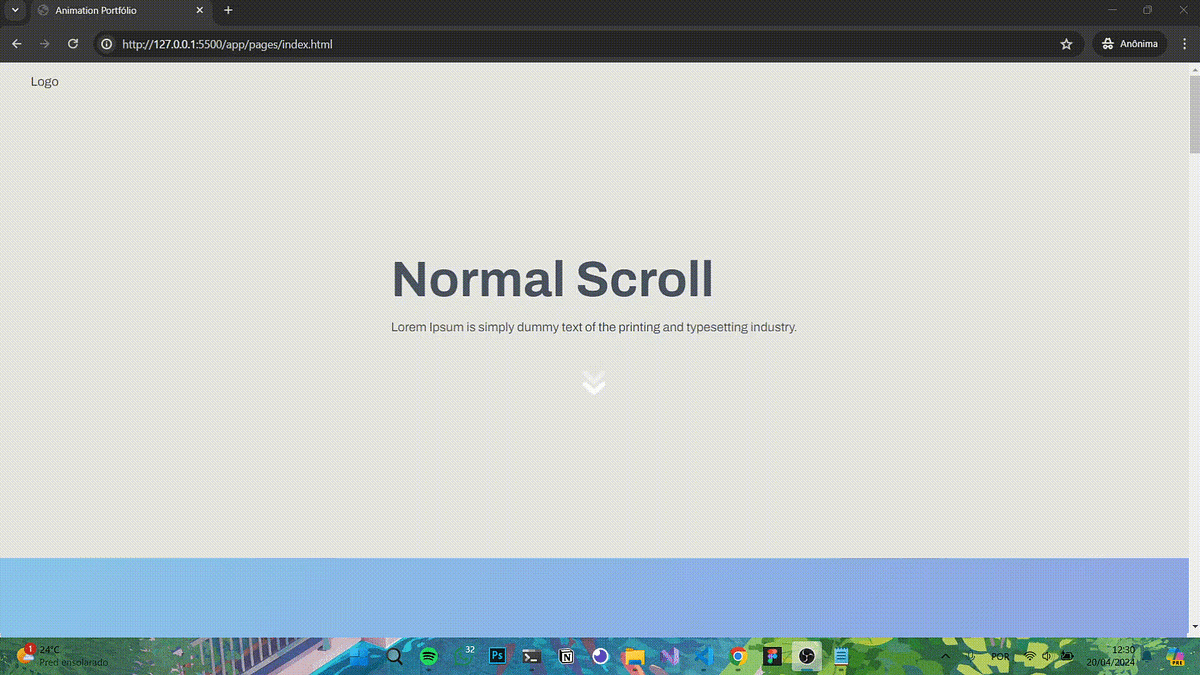This screenshot has width=1200, height=675.
Task: Open Spotify from the taskbar
Action: (x=428, y=656)
